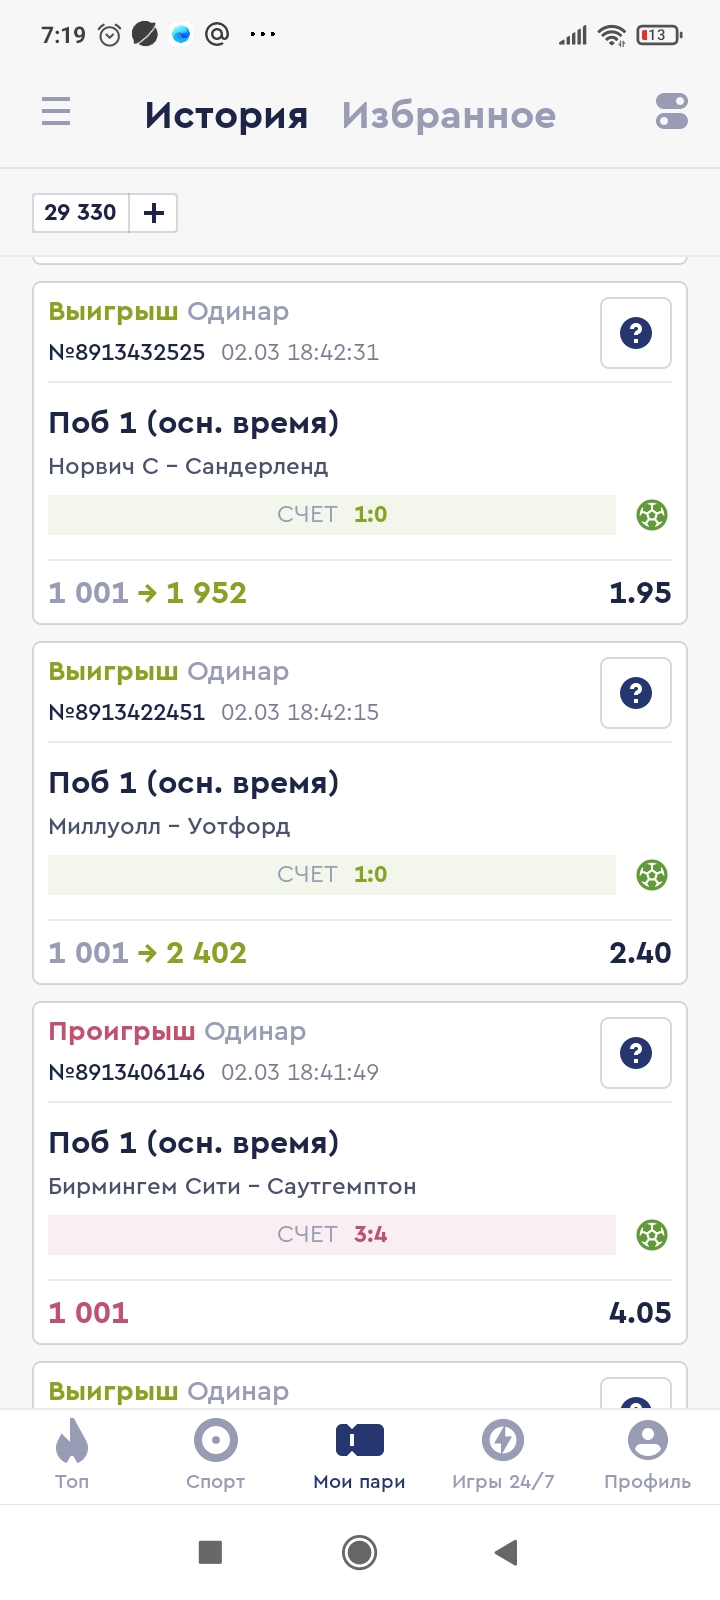
Task: Open help for bet №8913406146
Action: click(635, 1053)
